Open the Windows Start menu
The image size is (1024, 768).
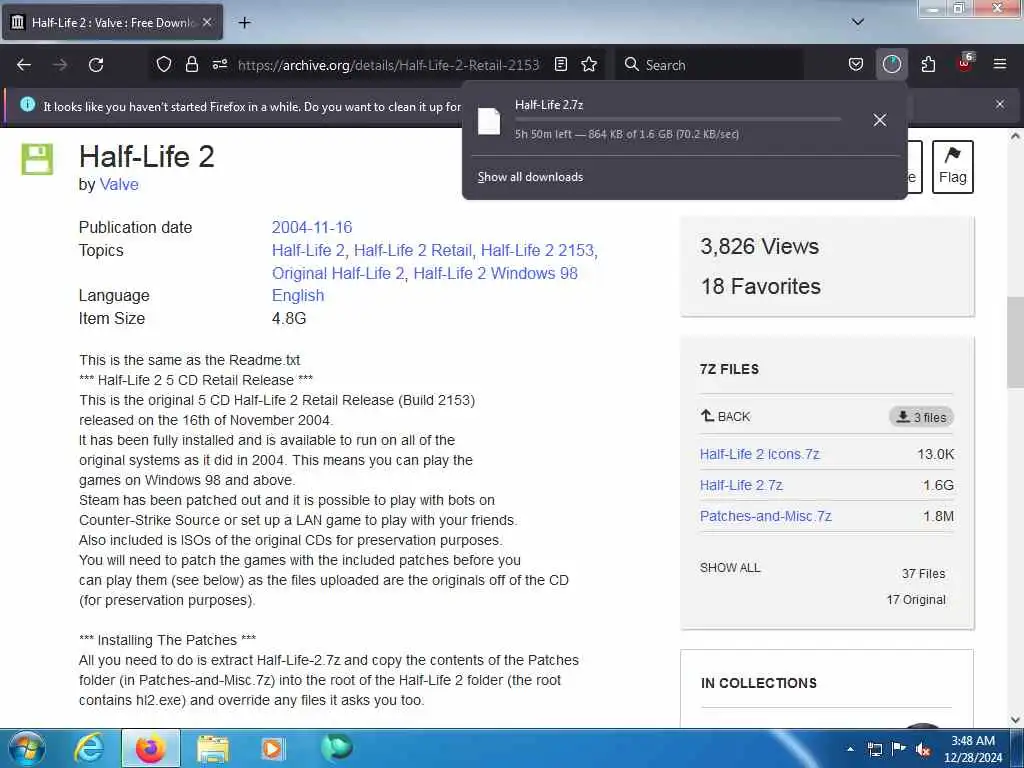pyautogui.click(x=27, y=748)
